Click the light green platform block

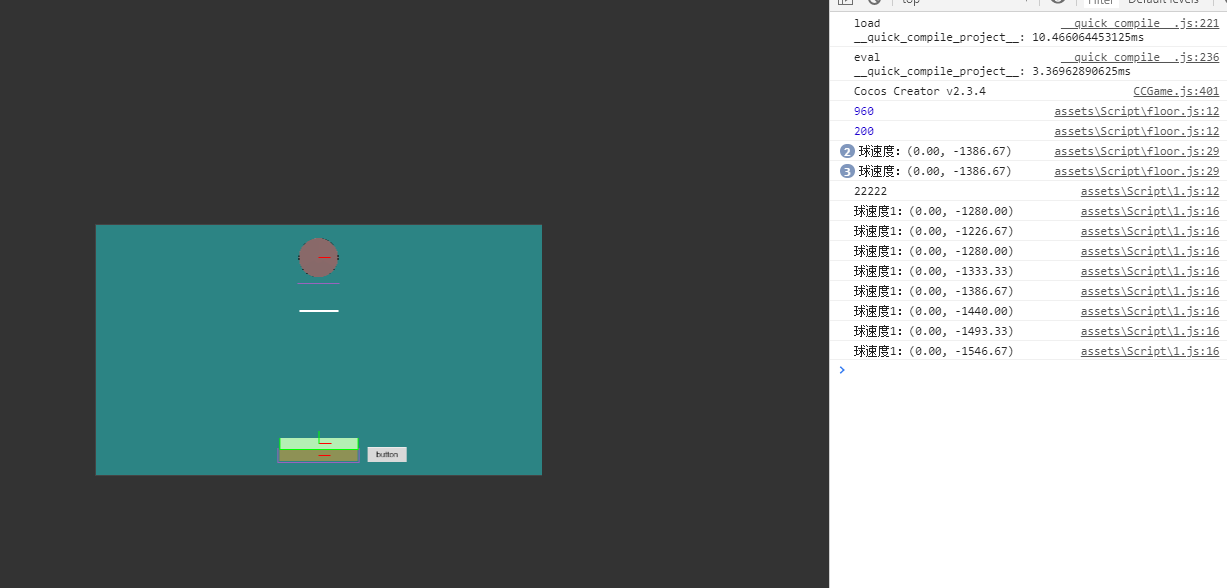point(319,443)
